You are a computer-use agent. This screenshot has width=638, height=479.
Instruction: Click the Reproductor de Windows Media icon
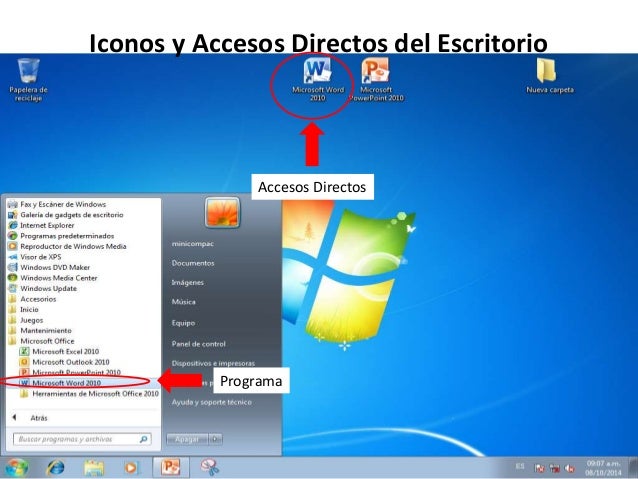click(13, 247)
